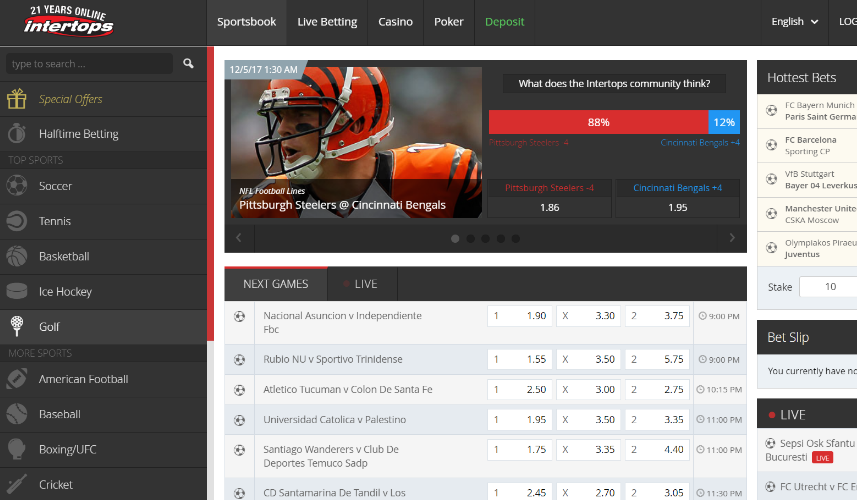Click soccer icon beside FC Bayern Munich bet
This screenshot has height=500, width=857.
coord(771,110)
